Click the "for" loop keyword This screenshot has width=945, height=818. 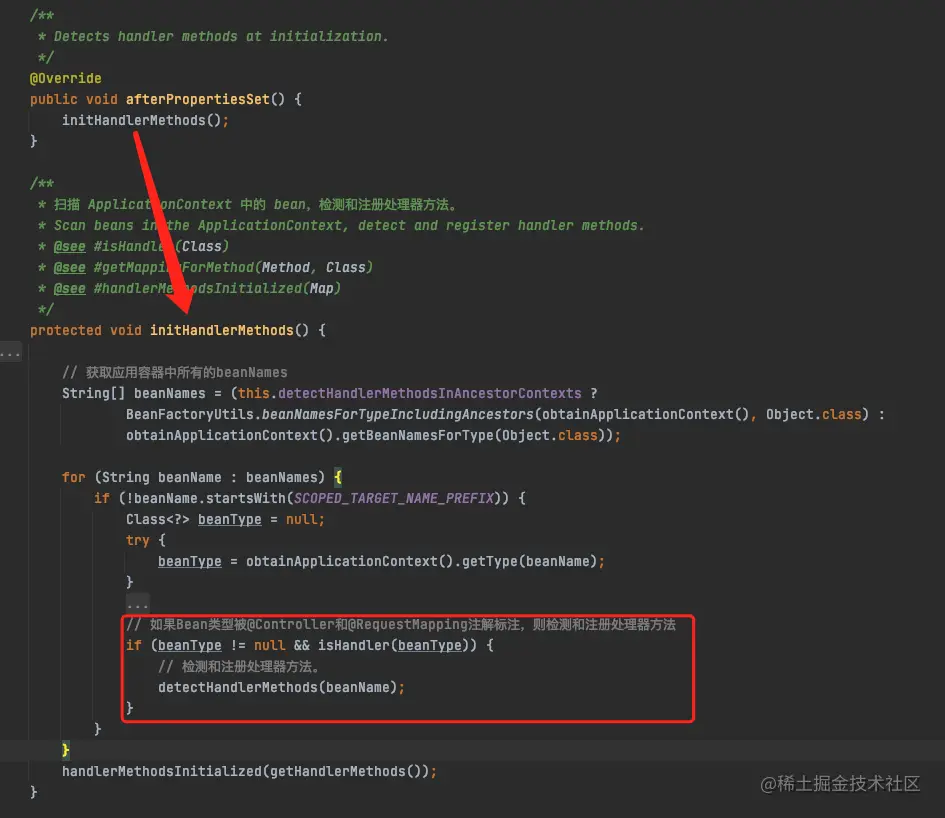74,477
